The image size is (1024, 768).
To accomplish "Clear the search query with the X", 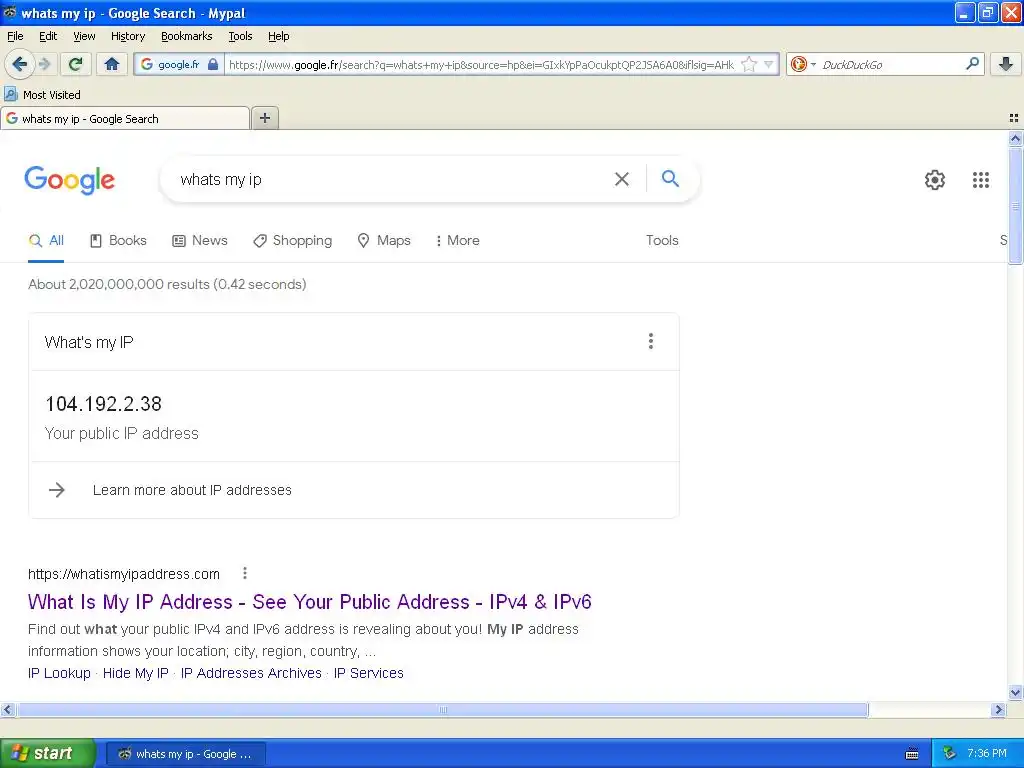I will (x=622, y=179).
